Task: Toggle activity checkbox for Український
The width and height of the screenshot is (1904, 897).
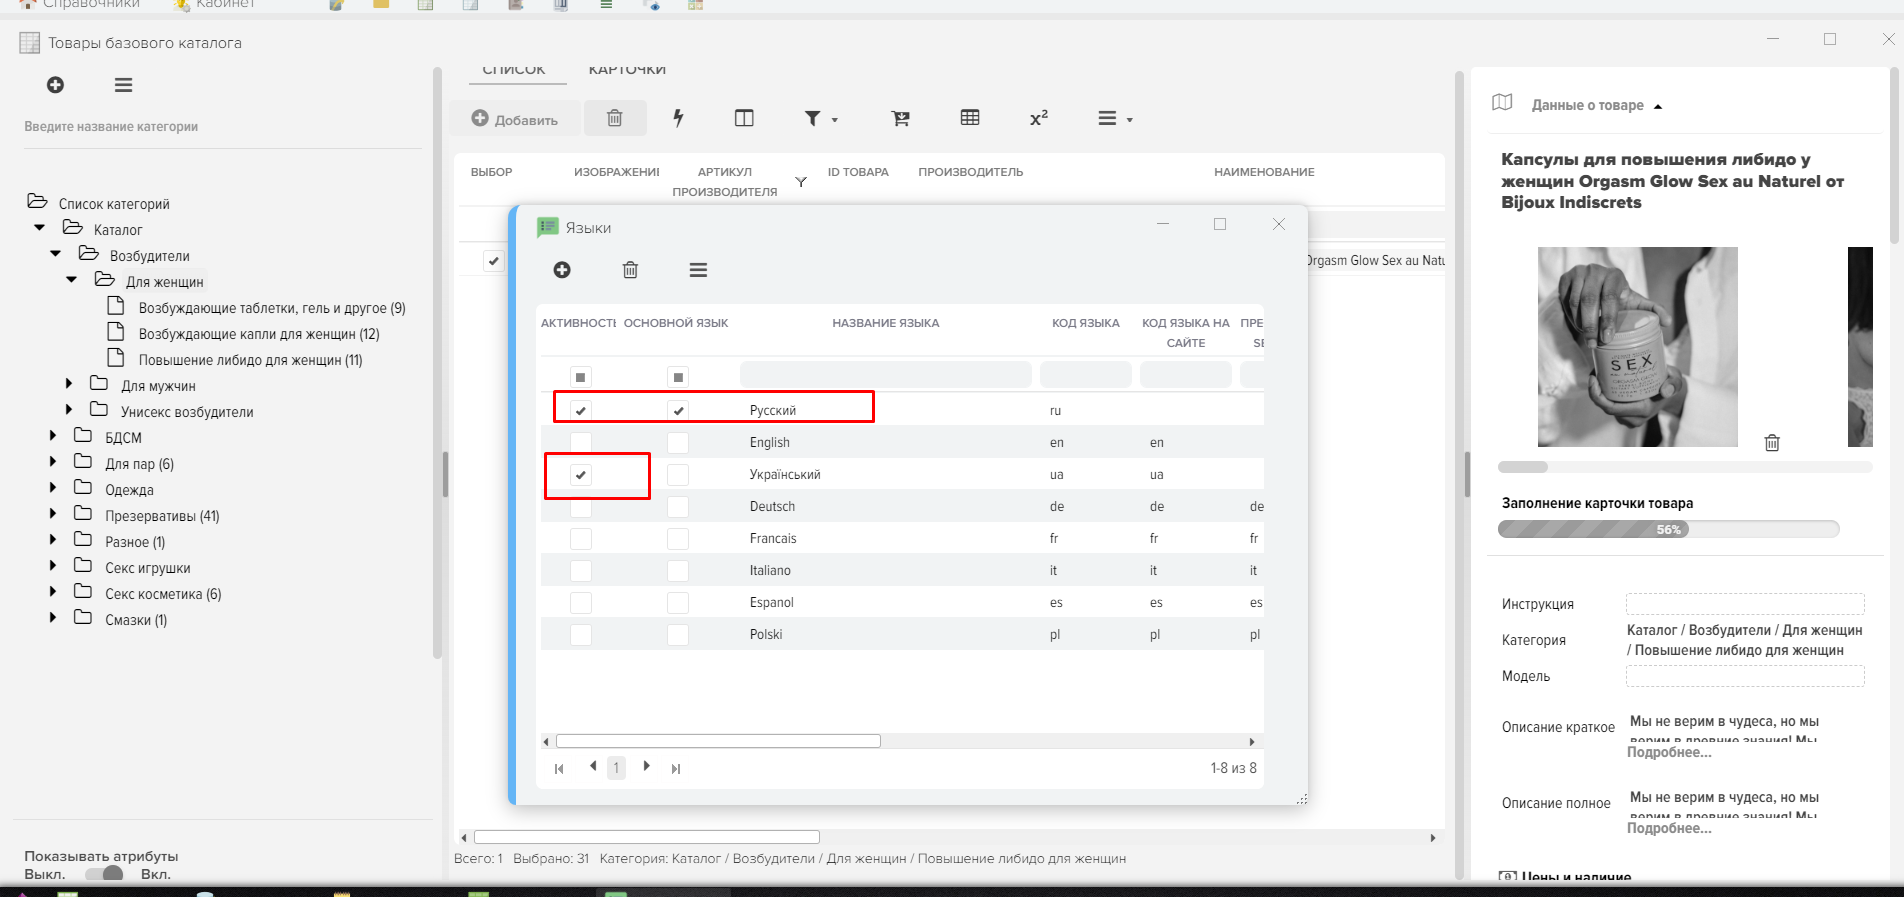Action: click(581, 474)
